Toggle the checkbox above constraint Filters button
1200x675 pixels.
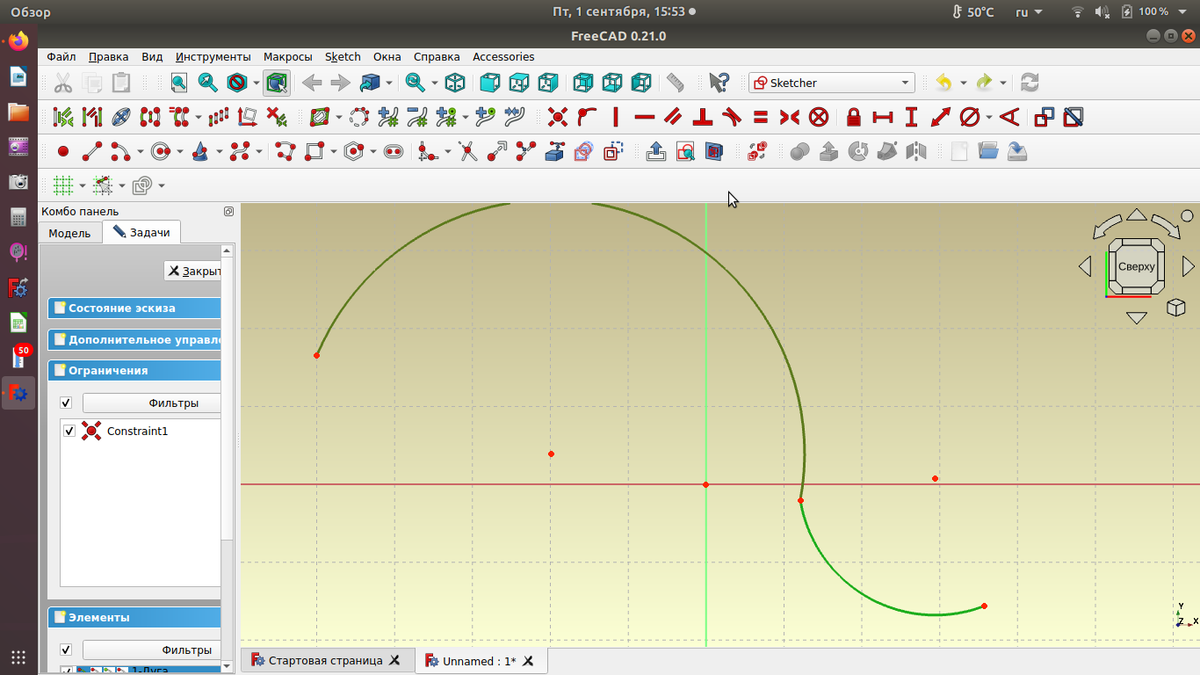click(x=66, y=403)
